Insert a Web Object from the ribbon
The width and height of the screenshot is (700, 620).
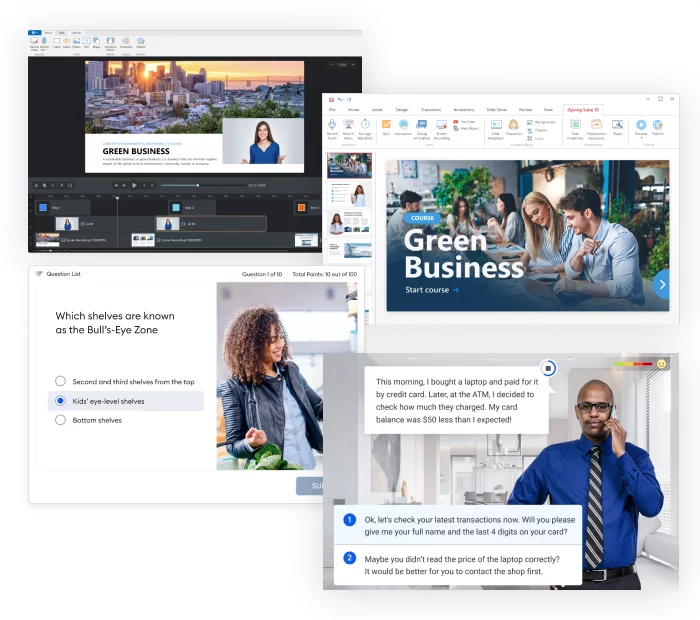466,129
